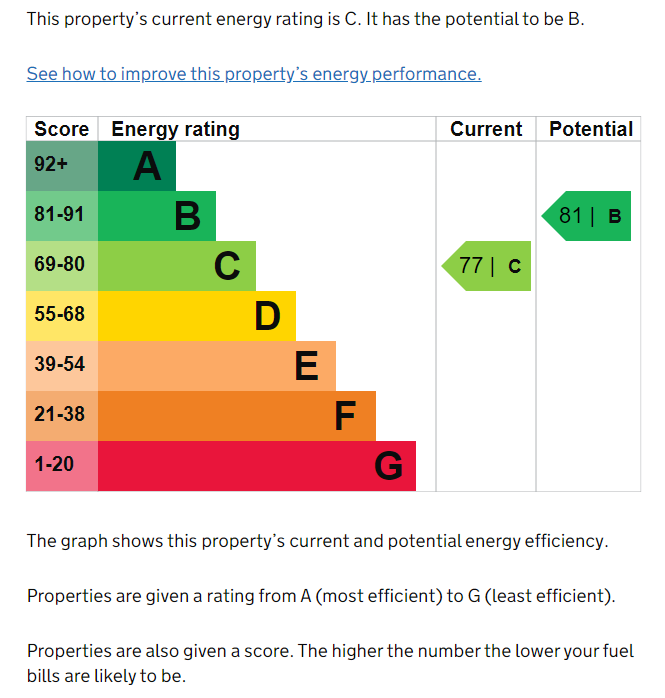Click the 92+ score cell
Viewport: 665px width, 698px height.
pyautogui.click(x=61, y=166)
